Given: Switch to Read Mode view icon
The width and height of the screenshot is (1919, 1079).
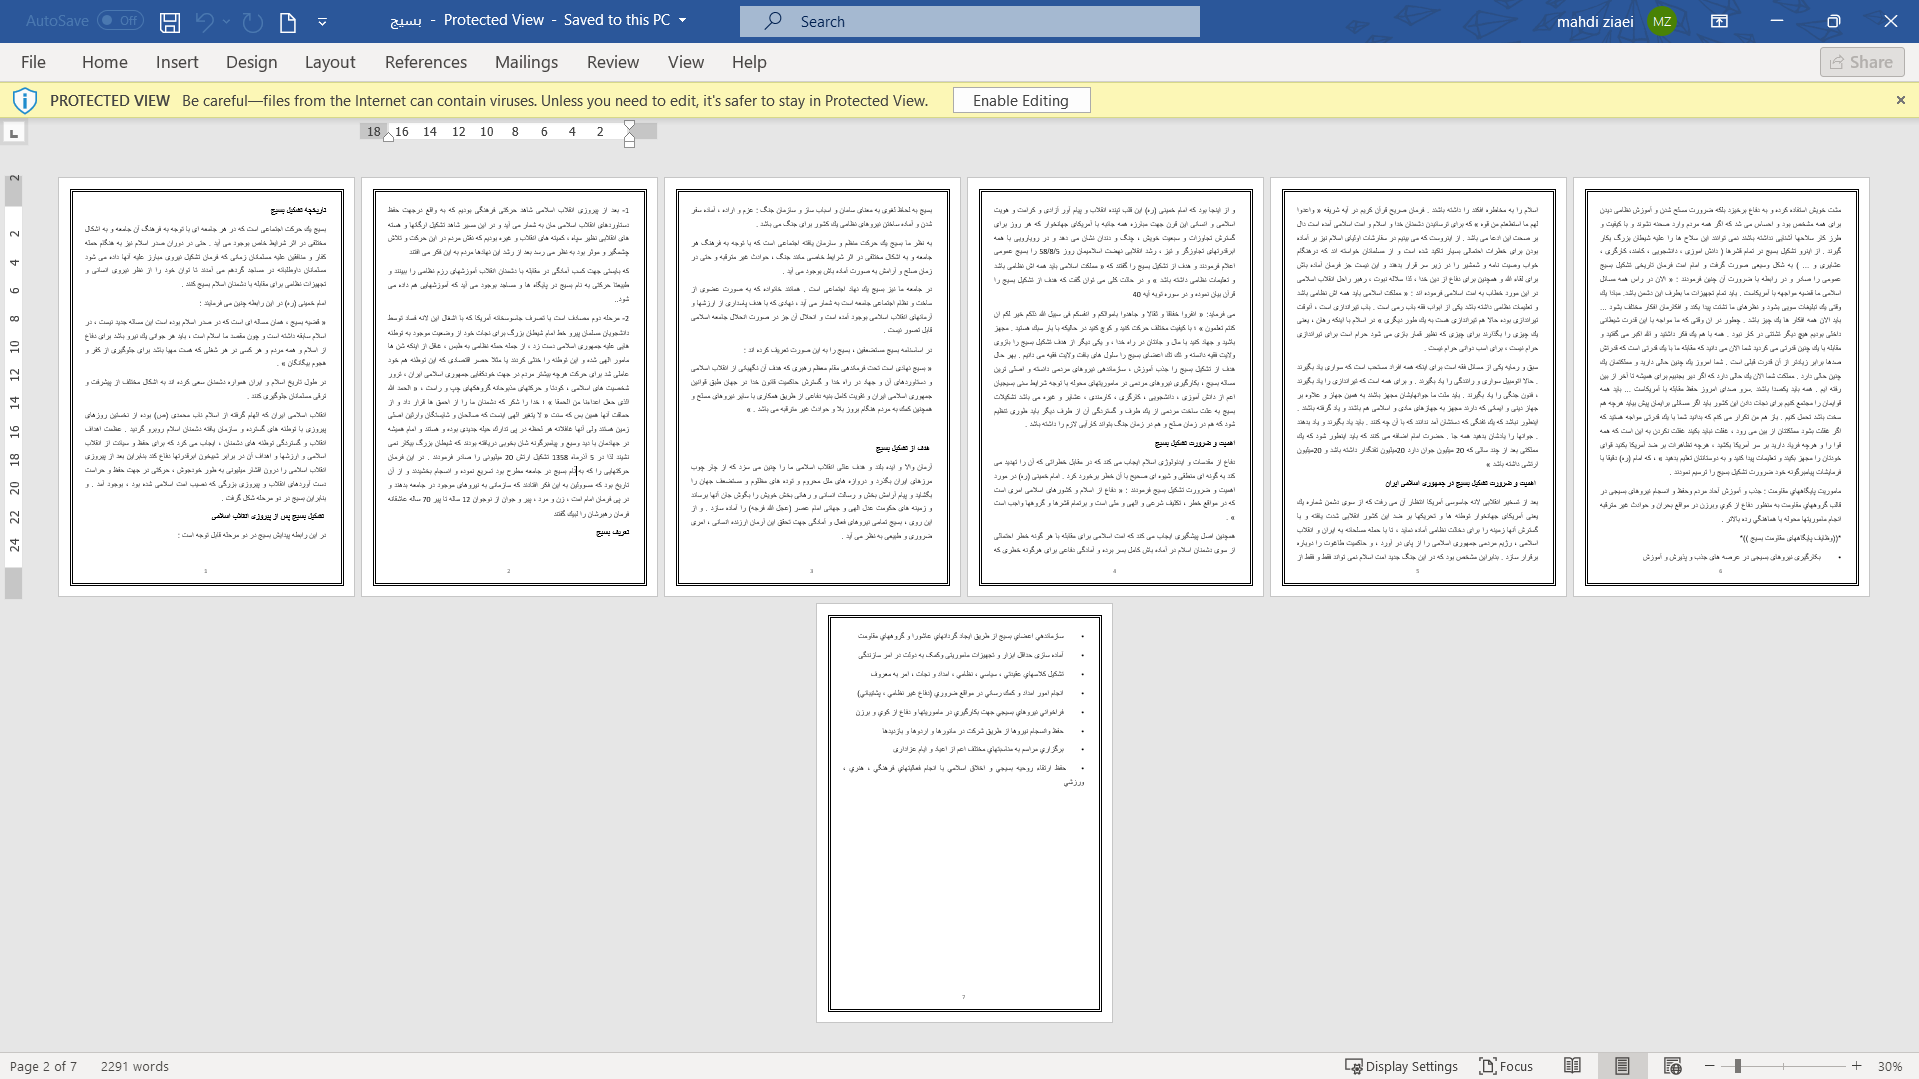Looking at the screenshot, I should click(x=1572, y=1066).
